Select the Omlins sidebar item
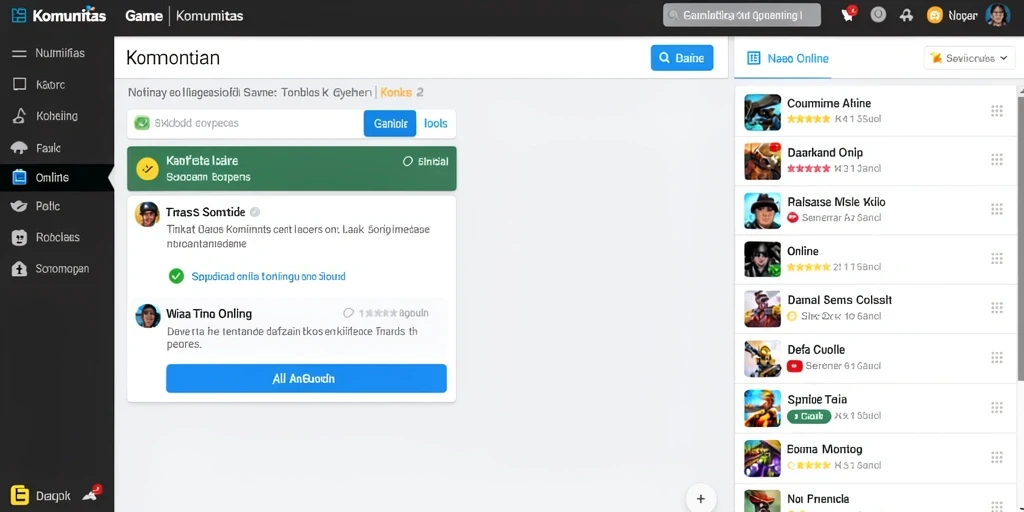This screenshot has width=1024, height=512. [x=57, y=178]
